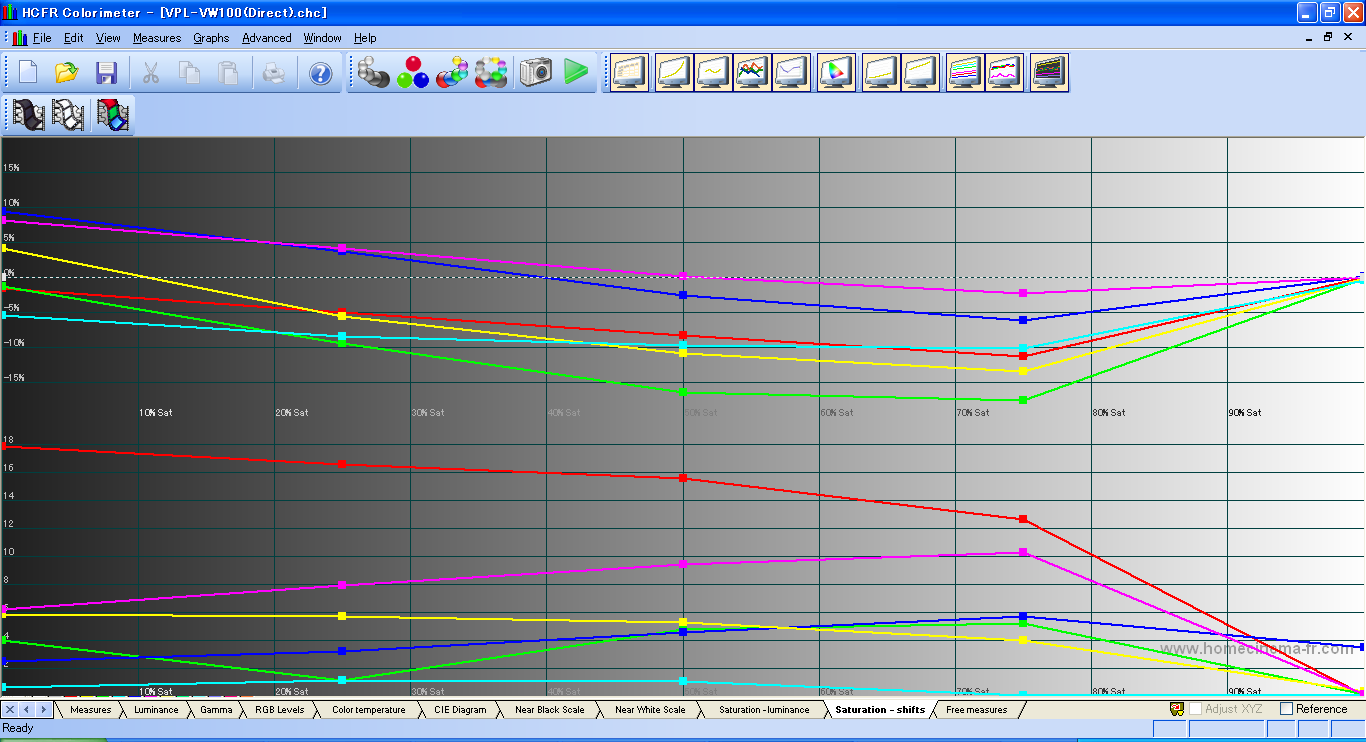Viewport: 1366px width, 742px height.
Task: Open the Graphs menu
Action: 211,38
